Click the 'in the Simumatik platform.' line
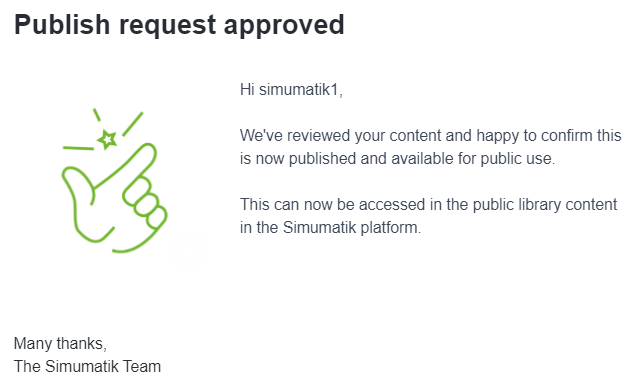This screenshot has width=638, height=389. [330, 227]
